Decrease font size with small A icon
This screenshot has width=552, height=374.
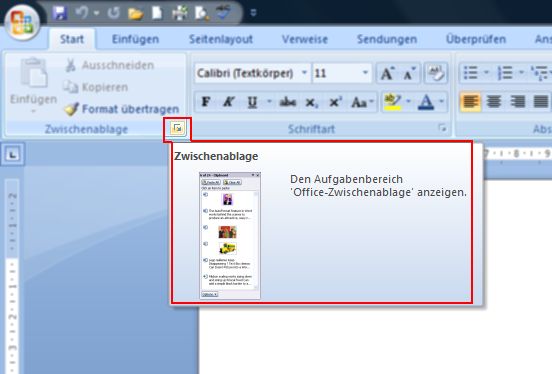(409, 74)
